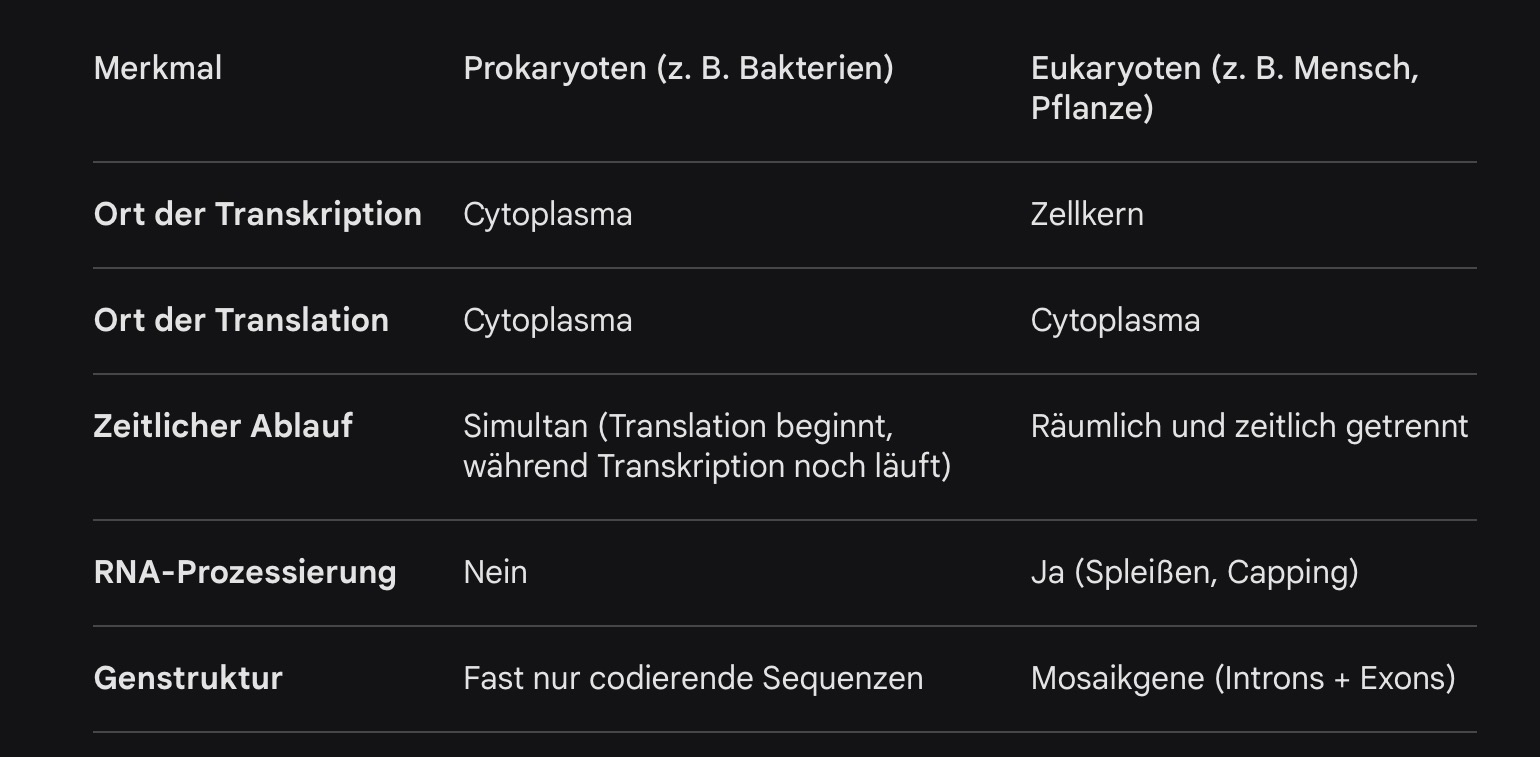Click the 'RNA-Prozessierung' row label

pyautogui.click(x=245, y=573)
